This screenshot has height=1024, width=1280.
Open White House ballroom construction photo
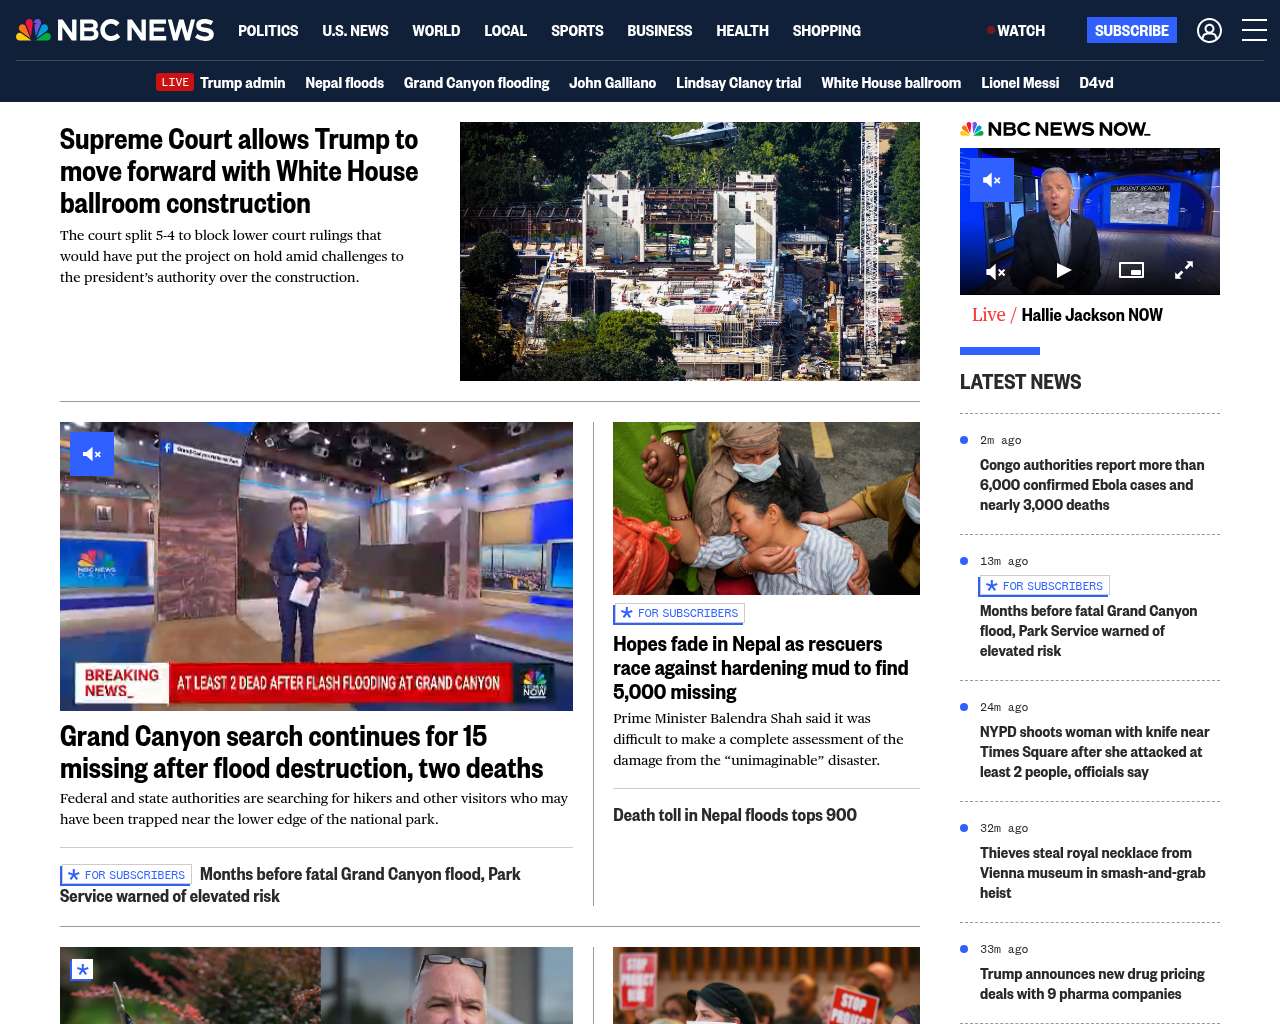click(x=690, y=251)
